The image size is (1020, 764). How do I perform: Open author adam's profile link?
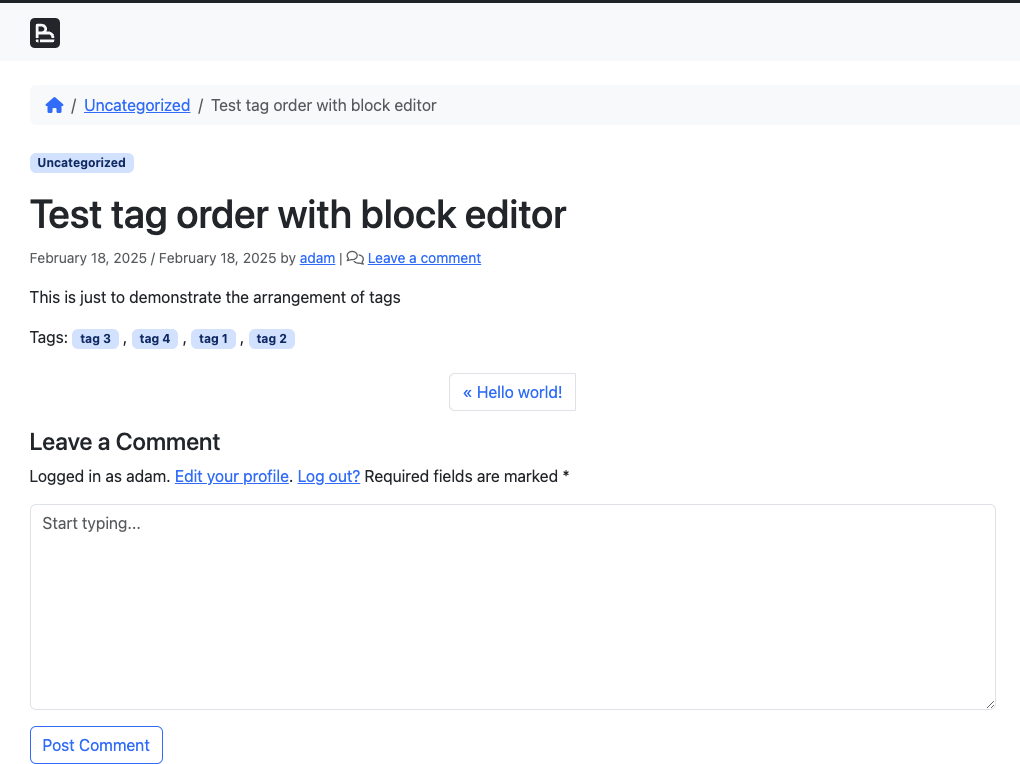click(317, 258)
